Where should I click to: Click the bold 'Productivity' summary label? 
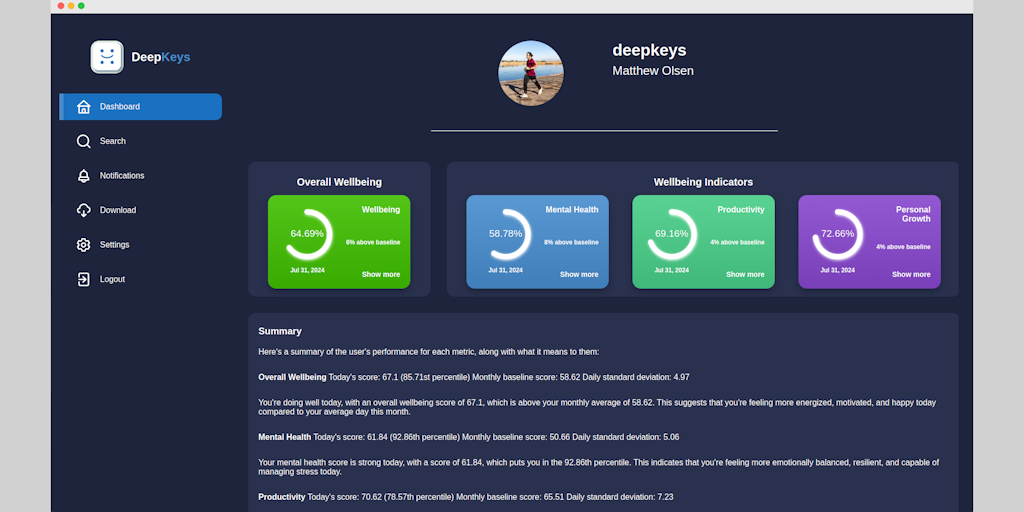[281, 497]
